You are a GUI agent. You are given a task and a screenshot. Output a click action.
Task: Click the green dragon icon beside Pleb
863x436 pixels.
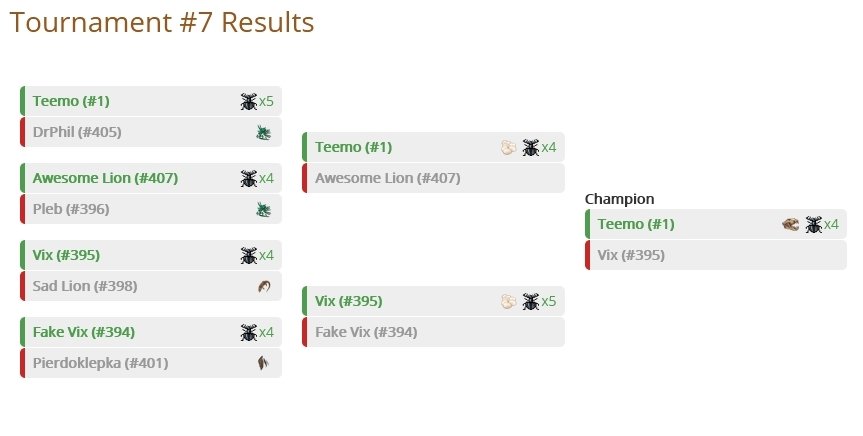(x=264, y=209)
